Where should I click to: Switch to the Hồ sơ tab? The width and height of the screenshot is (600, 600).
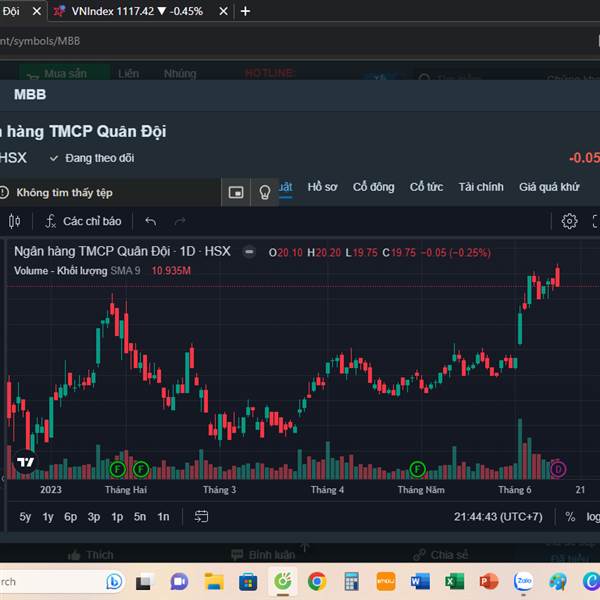coord(322,187)
